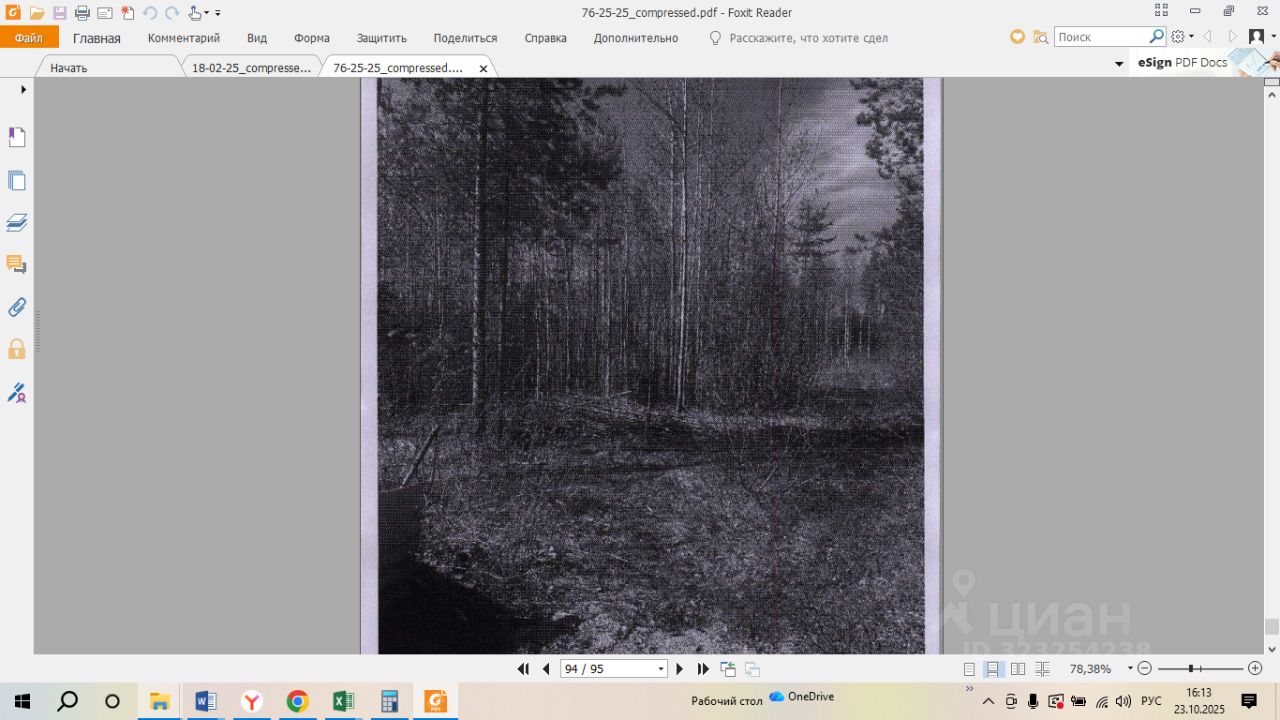This screenshot has width=1280, height=720.
Task: Open the Security lock panel
Action: tap(17, 349)
